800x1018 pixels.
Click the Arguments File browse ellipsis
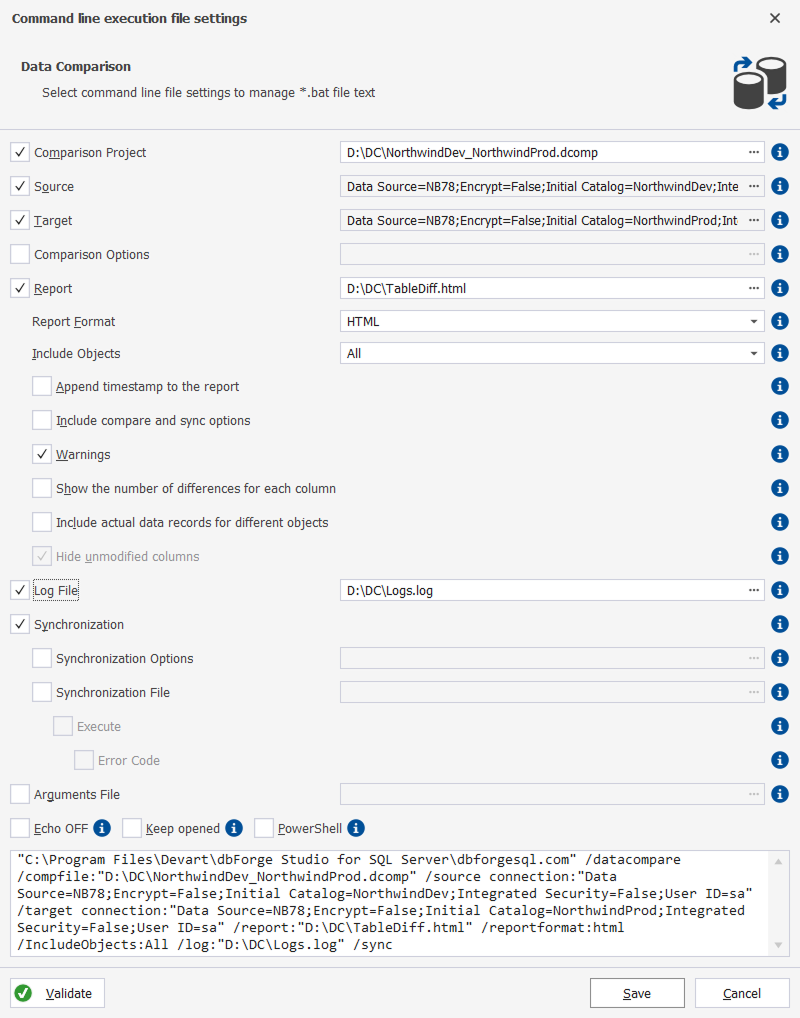tap(755, 794)
